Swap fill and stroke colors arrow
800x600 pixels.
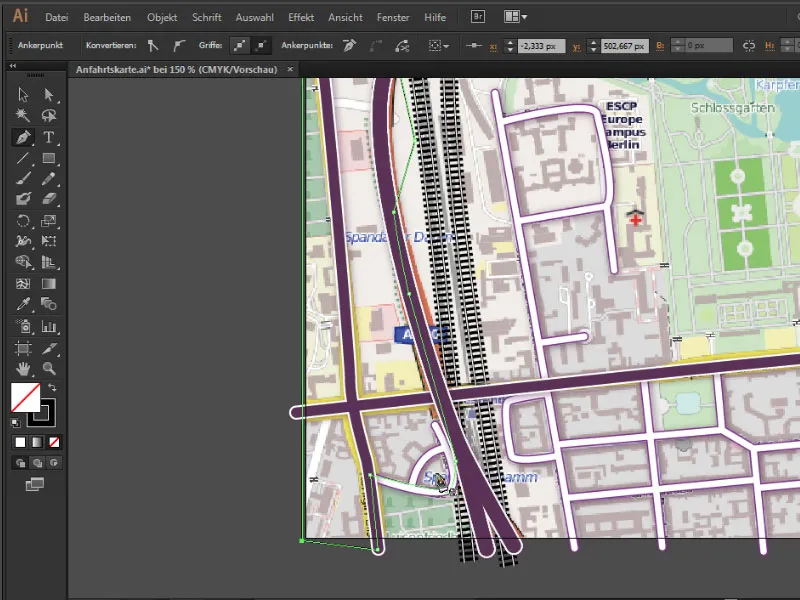pyautogui.click(x=52, y=388)
